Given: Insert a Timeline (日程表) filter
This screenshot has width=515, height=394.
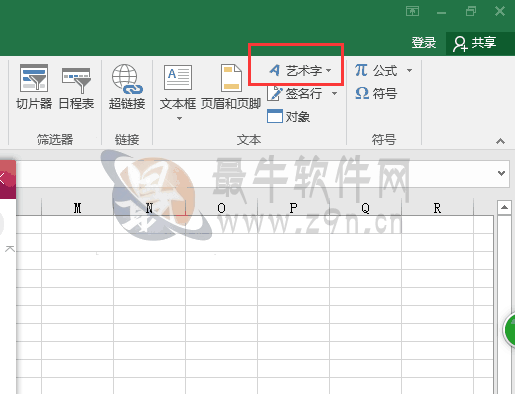Looking at the screenshot, I should point(76,87).
